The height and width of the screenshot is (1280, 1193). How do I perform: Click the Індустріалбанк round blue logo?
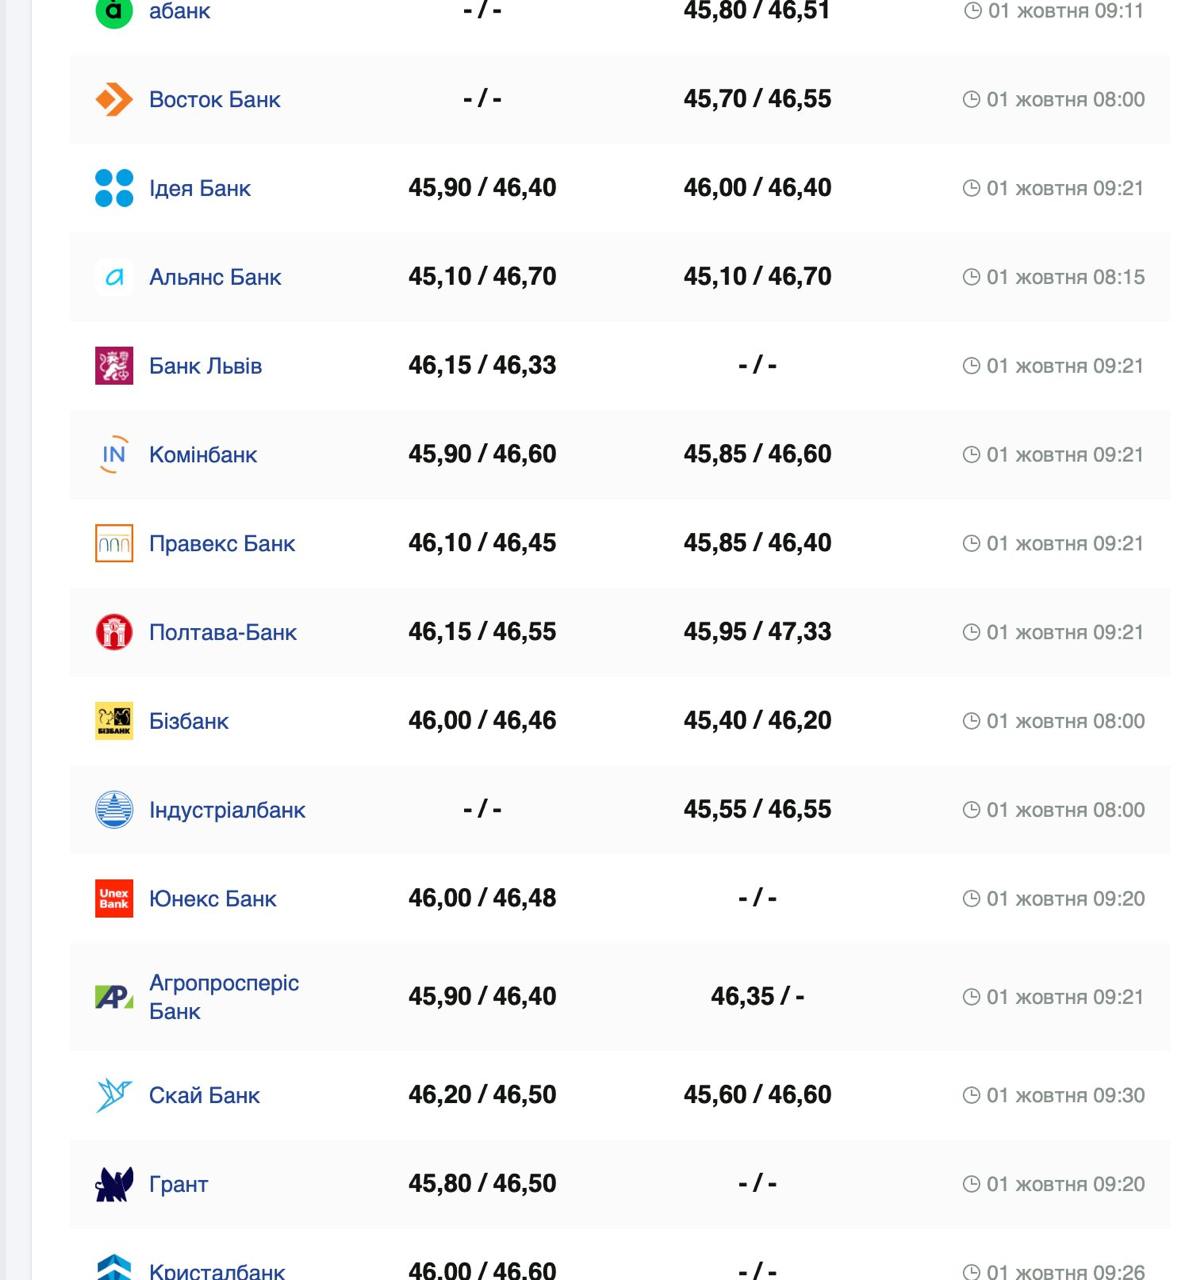coord(113,810)
